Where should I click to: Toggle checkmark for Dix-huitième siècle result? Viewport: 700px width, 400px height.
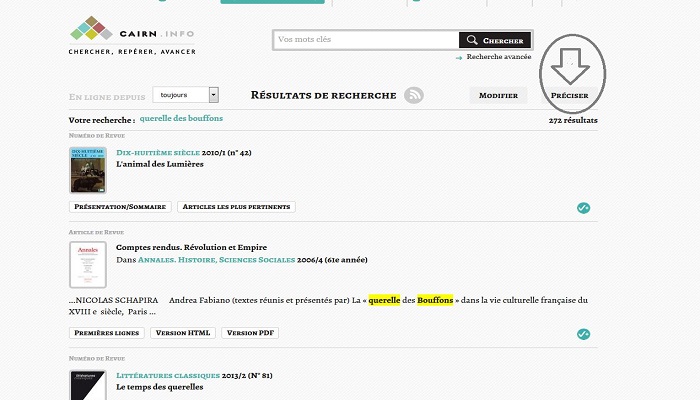(x=583, y=208)
